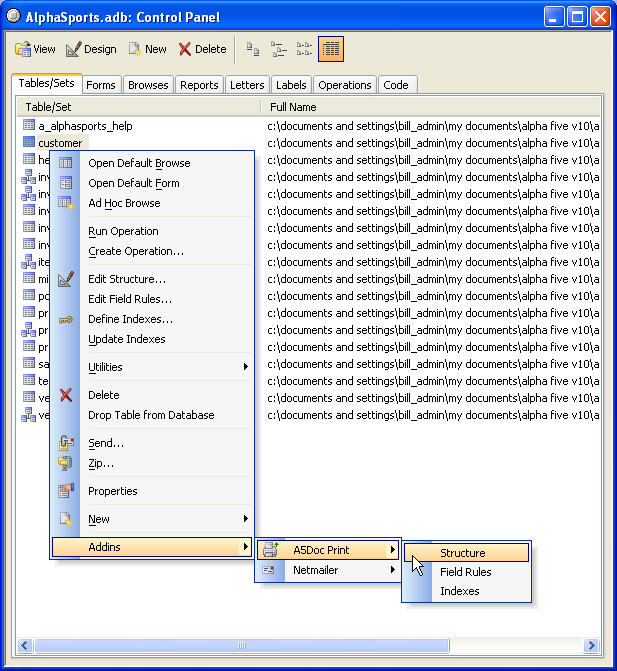The width and height of the screenshot is (617, 671).
Task: Switch to the Code tab
Action: (x=396, y=85)
